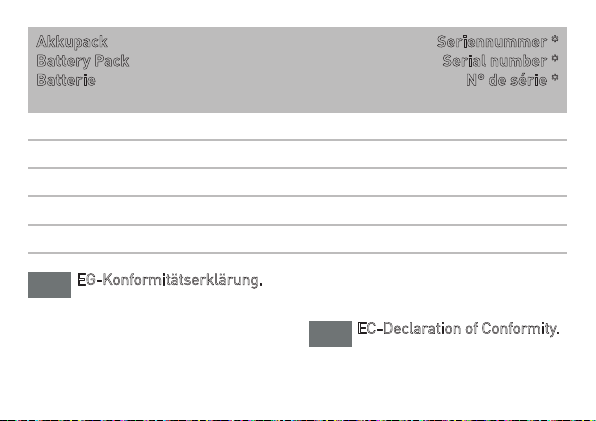Viewport: 596px width, 421px height.
Task: Click the asterisk after N° de série
Action: tap(555, 78)
